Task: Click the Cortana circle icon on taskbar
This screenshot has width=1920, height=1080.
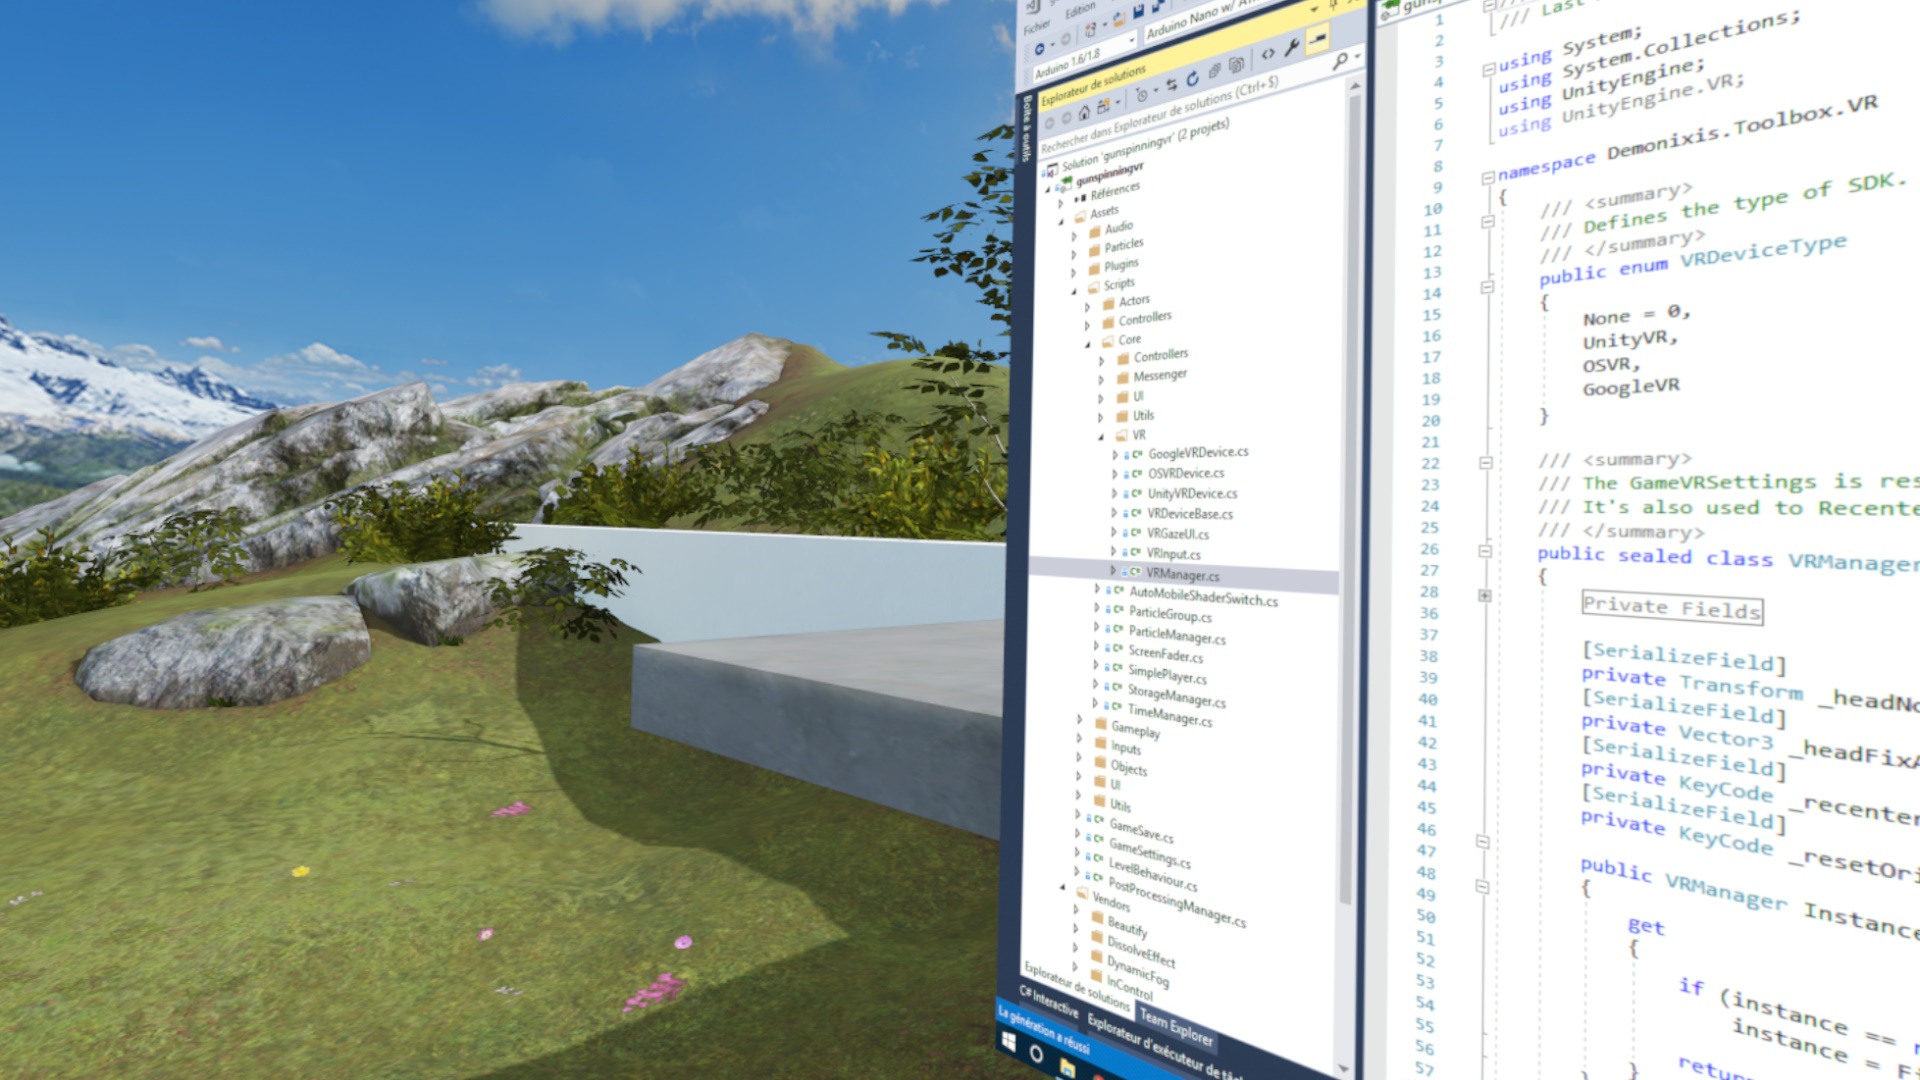Action: click(x=1036, y=1054)
